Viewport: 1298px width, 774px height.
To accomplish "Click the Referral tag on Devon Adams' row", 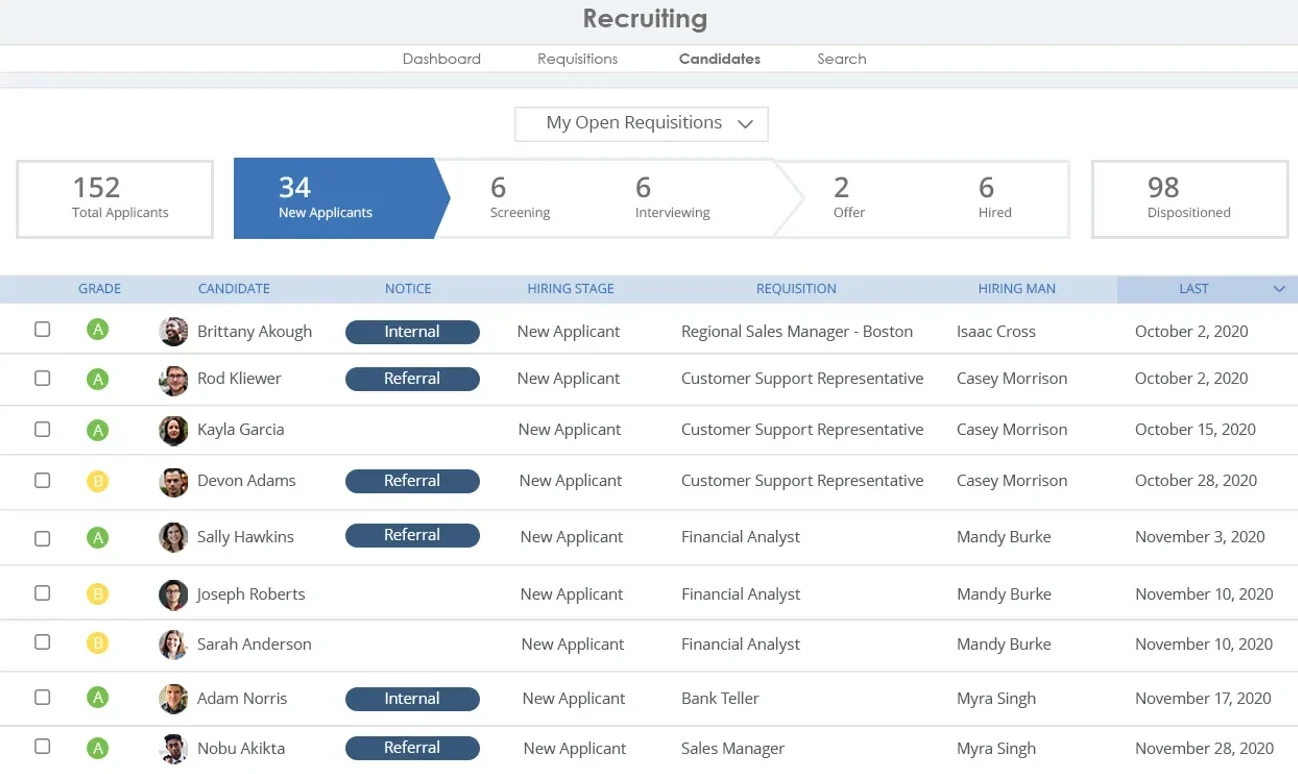I will (x=412, y=481).
